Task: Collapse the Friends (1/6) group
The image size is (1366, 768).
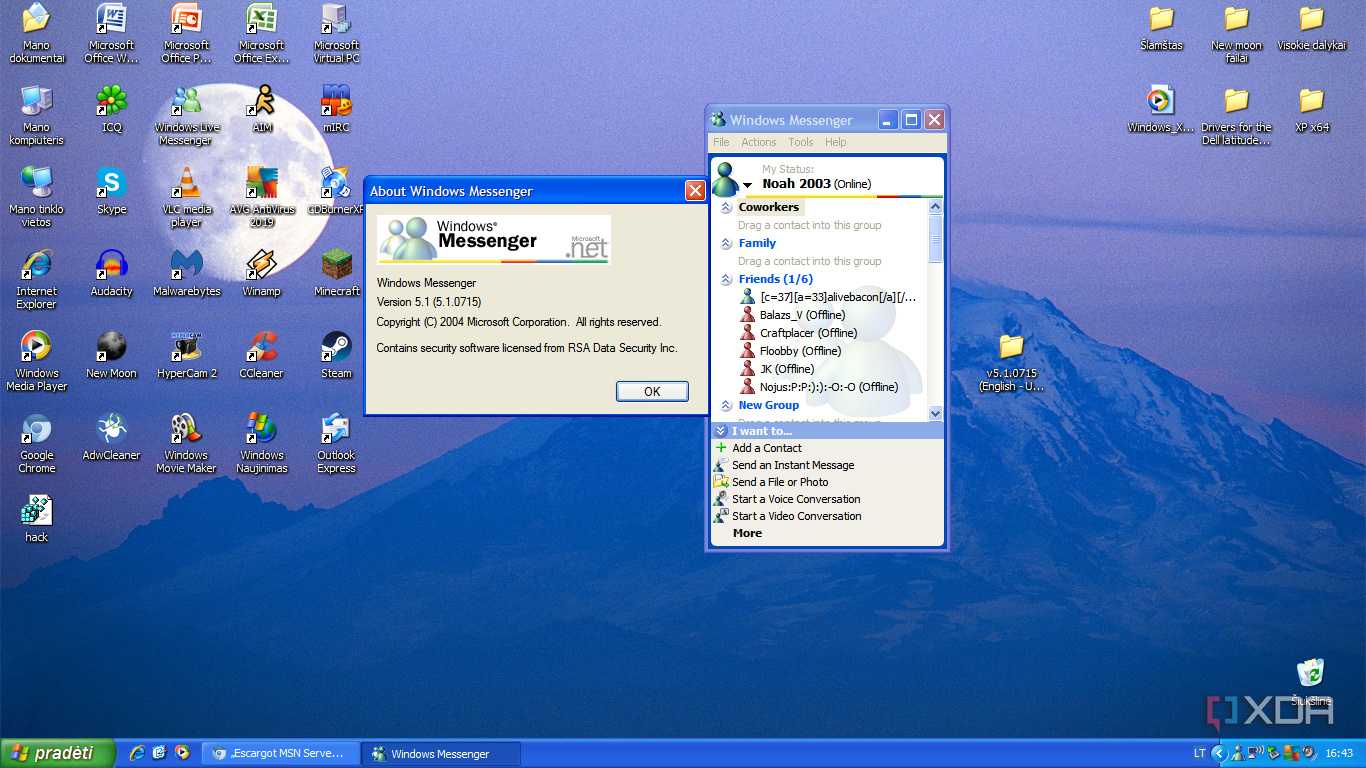Action: pyautogui.click(x=726, y=280)
